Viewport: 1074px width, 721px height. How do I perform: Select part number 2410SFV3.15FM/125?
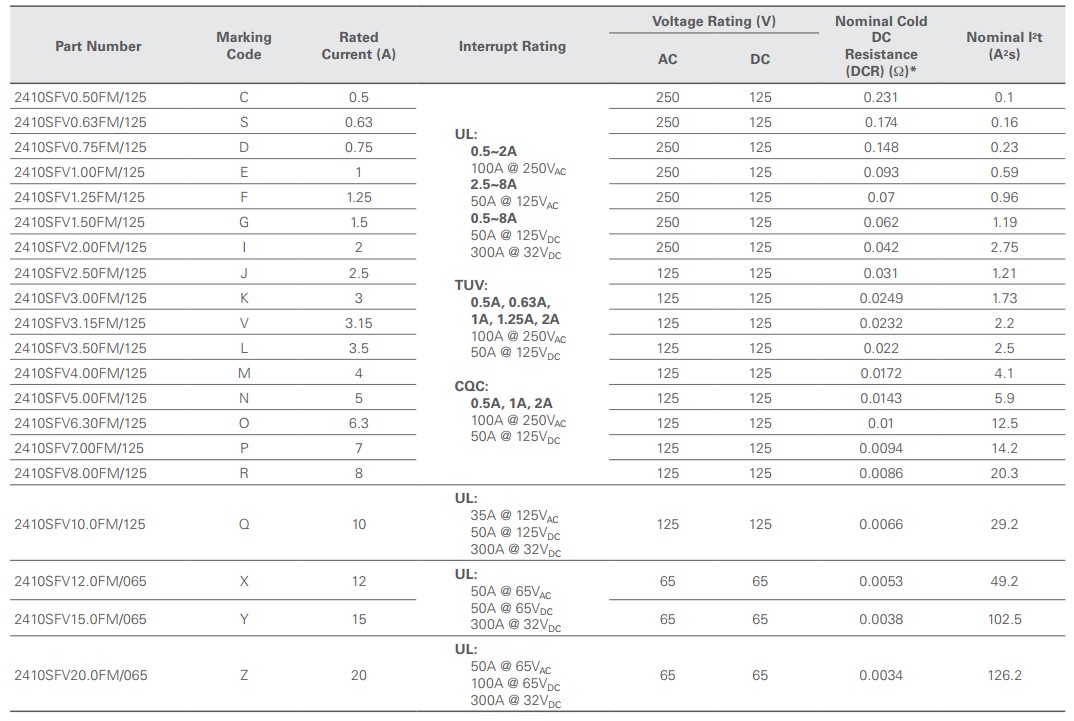tap(80, 323)
